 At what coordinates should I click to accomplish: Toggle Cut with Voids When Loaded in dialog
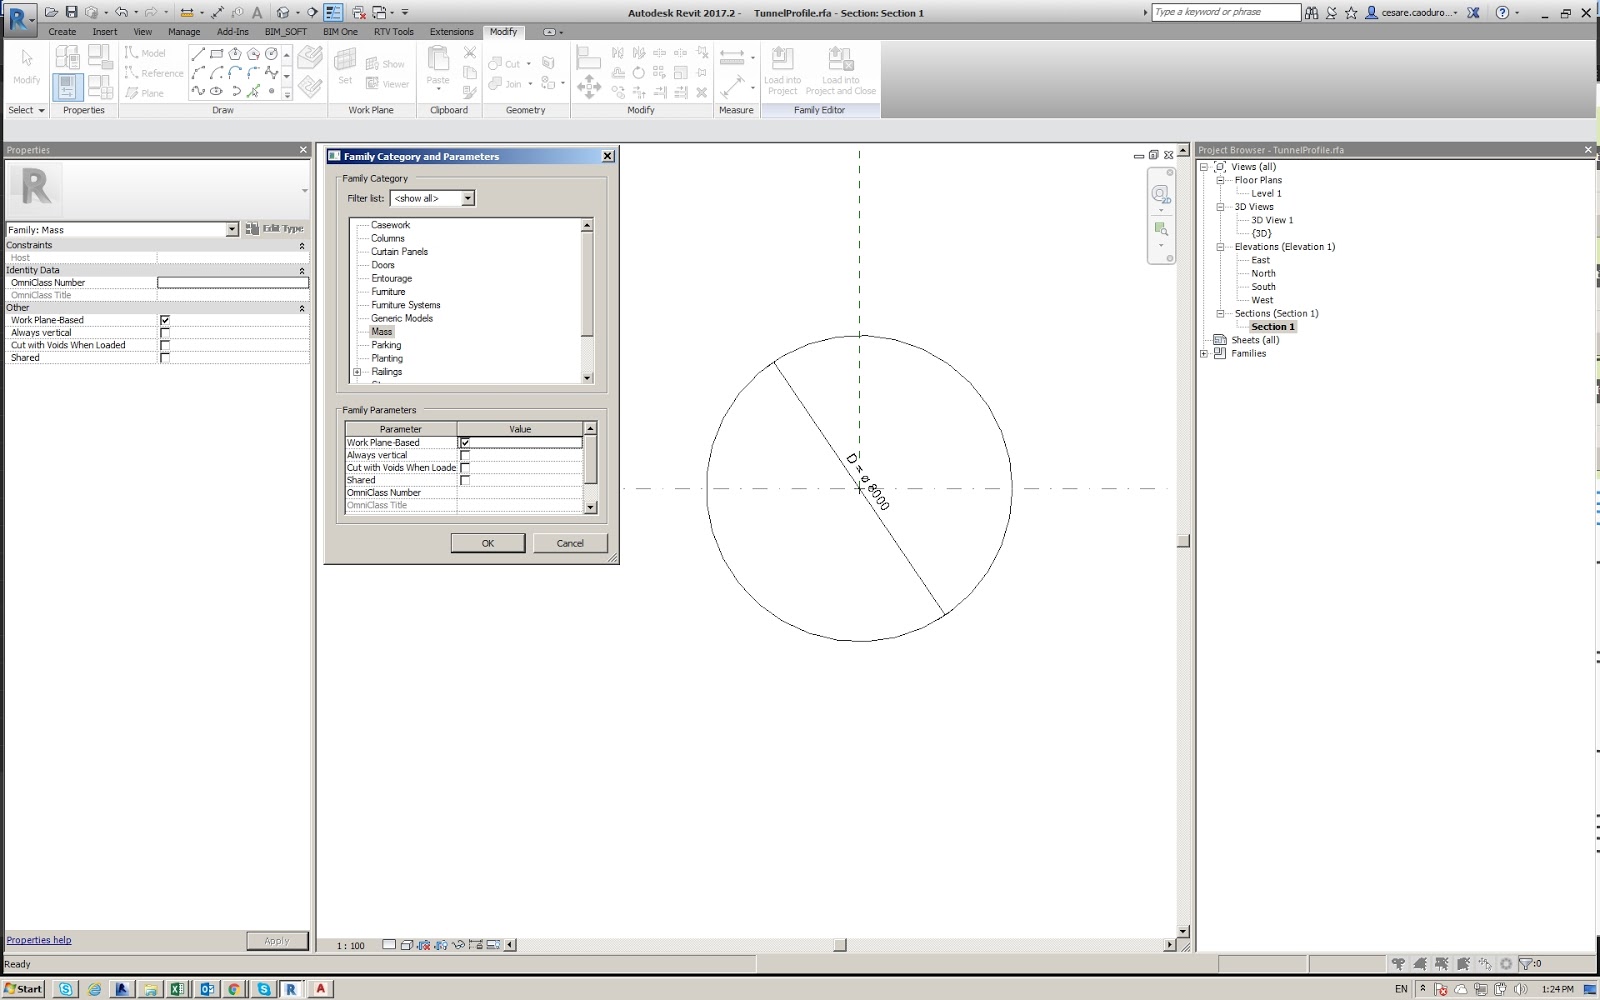point(465,468)
